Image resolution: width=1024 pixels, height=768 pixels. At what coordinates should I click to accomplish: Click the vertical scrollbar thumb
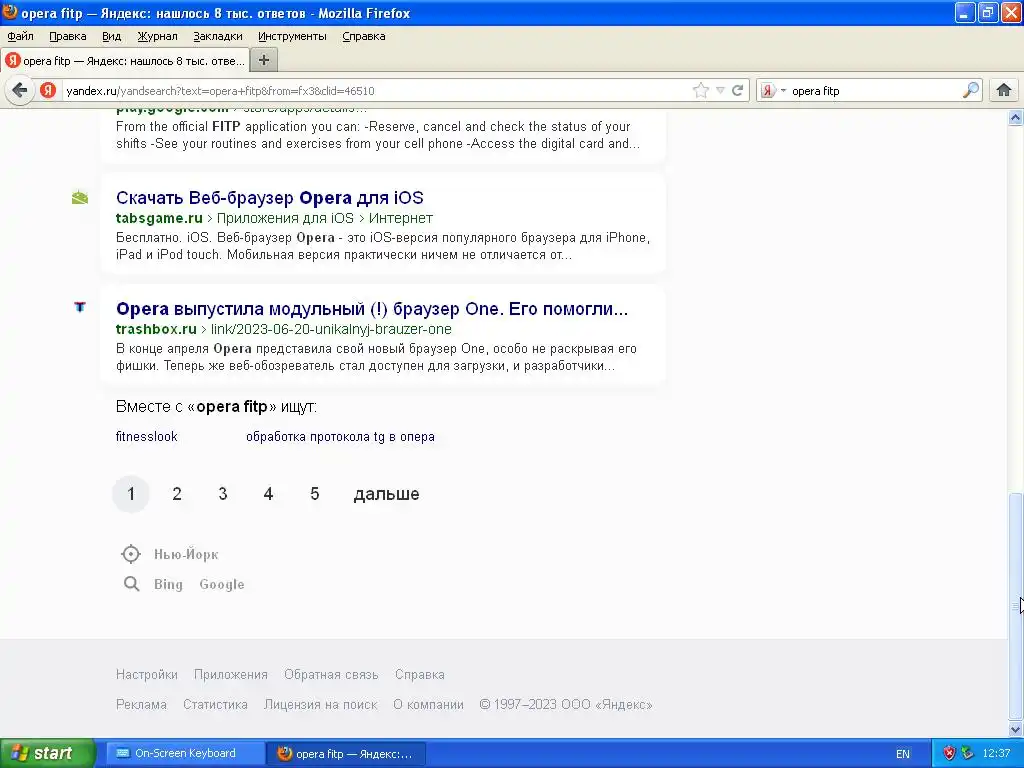[1016, 606]
